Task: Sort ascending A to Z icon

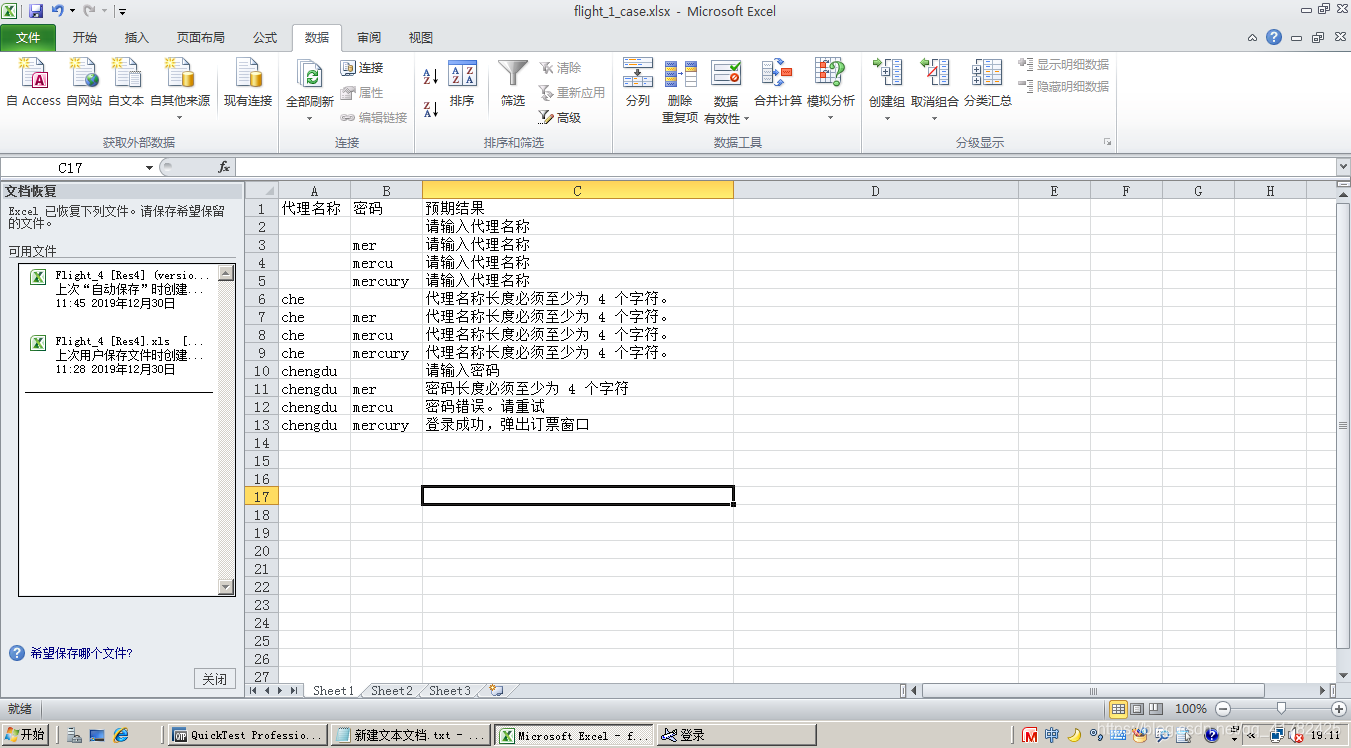Action: coord(431,77)
